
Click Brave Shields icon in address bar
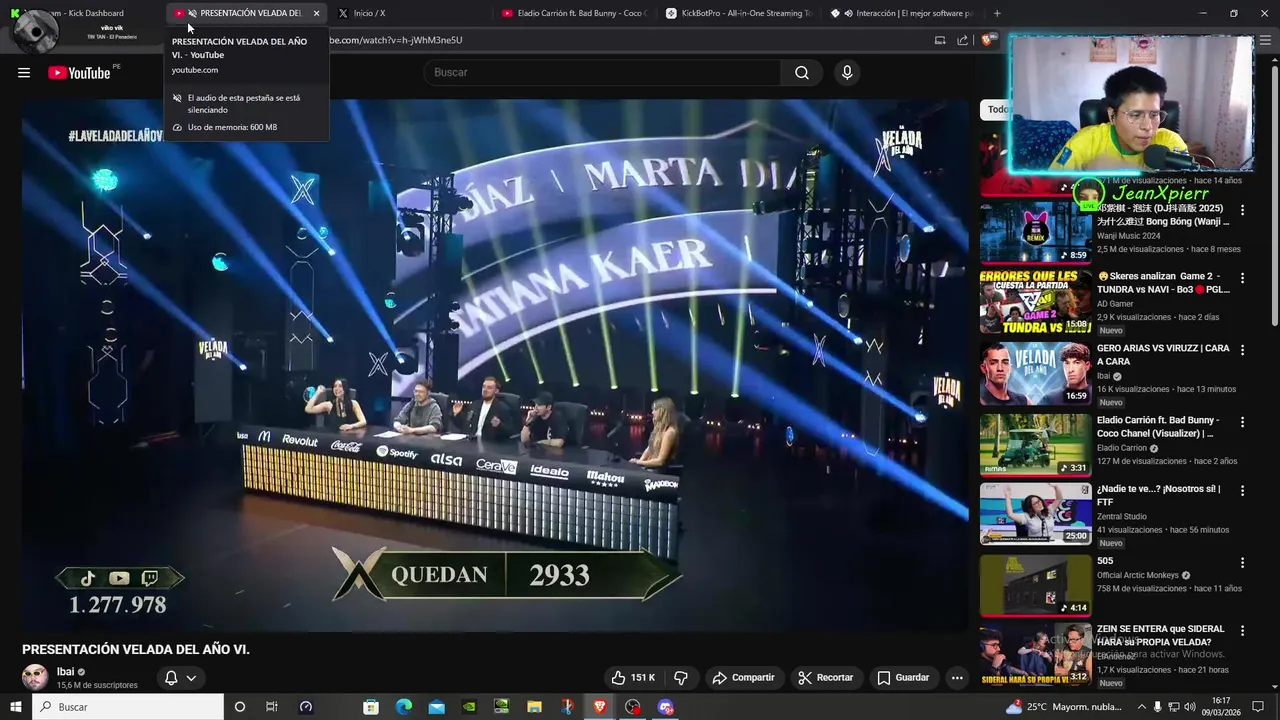(x=987, y=40)
